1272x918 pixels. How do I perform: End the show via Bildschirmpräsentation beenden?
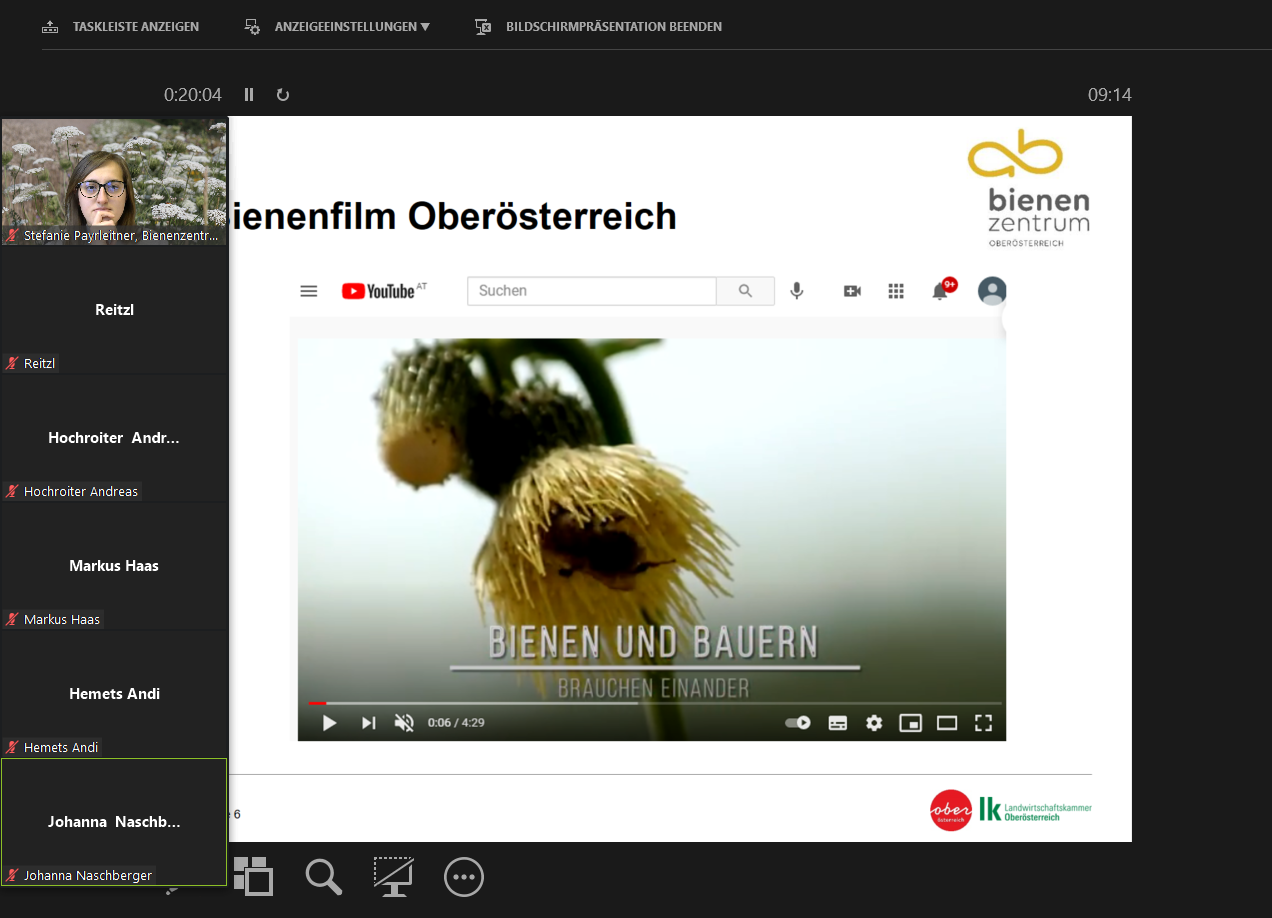(600, 26)
